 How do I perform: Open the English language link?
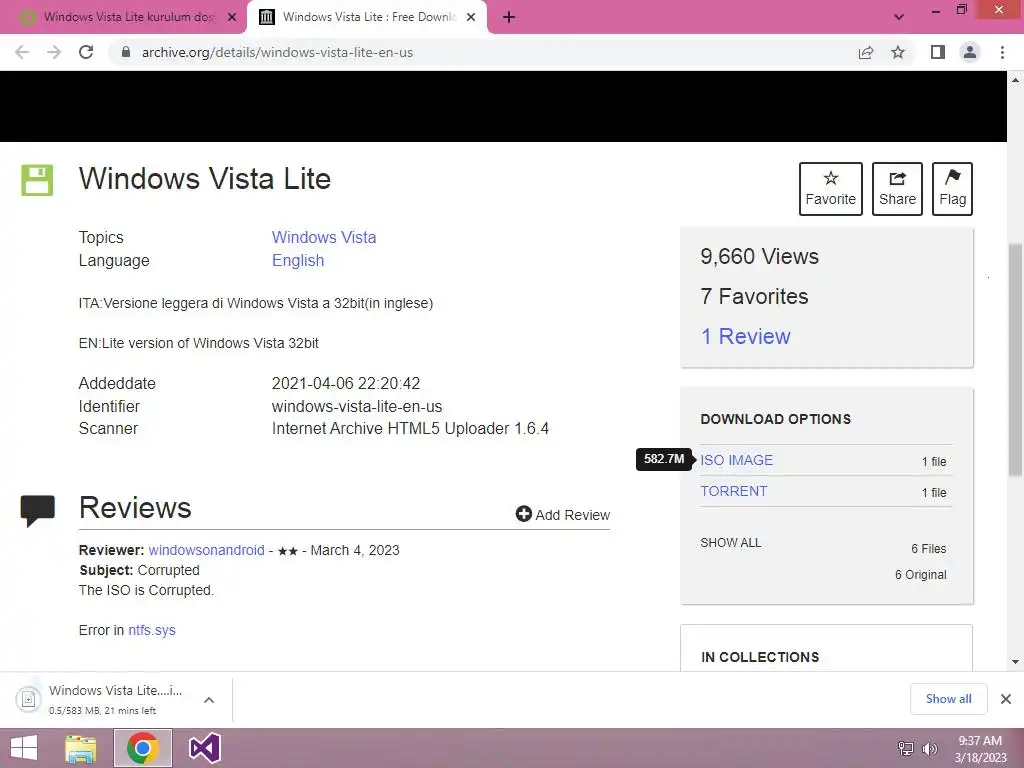[298, 260]
